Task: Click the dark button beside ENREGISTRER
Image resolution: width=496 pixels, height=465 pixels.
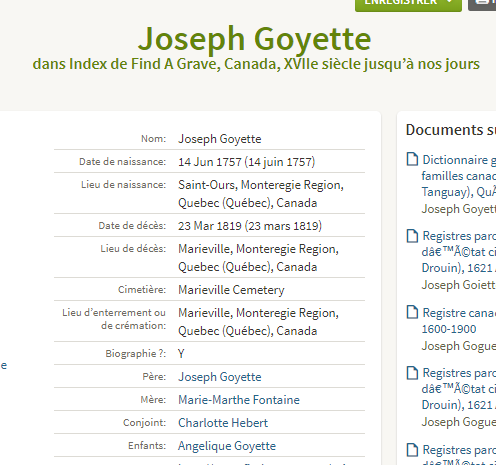Action: (482, 4)
